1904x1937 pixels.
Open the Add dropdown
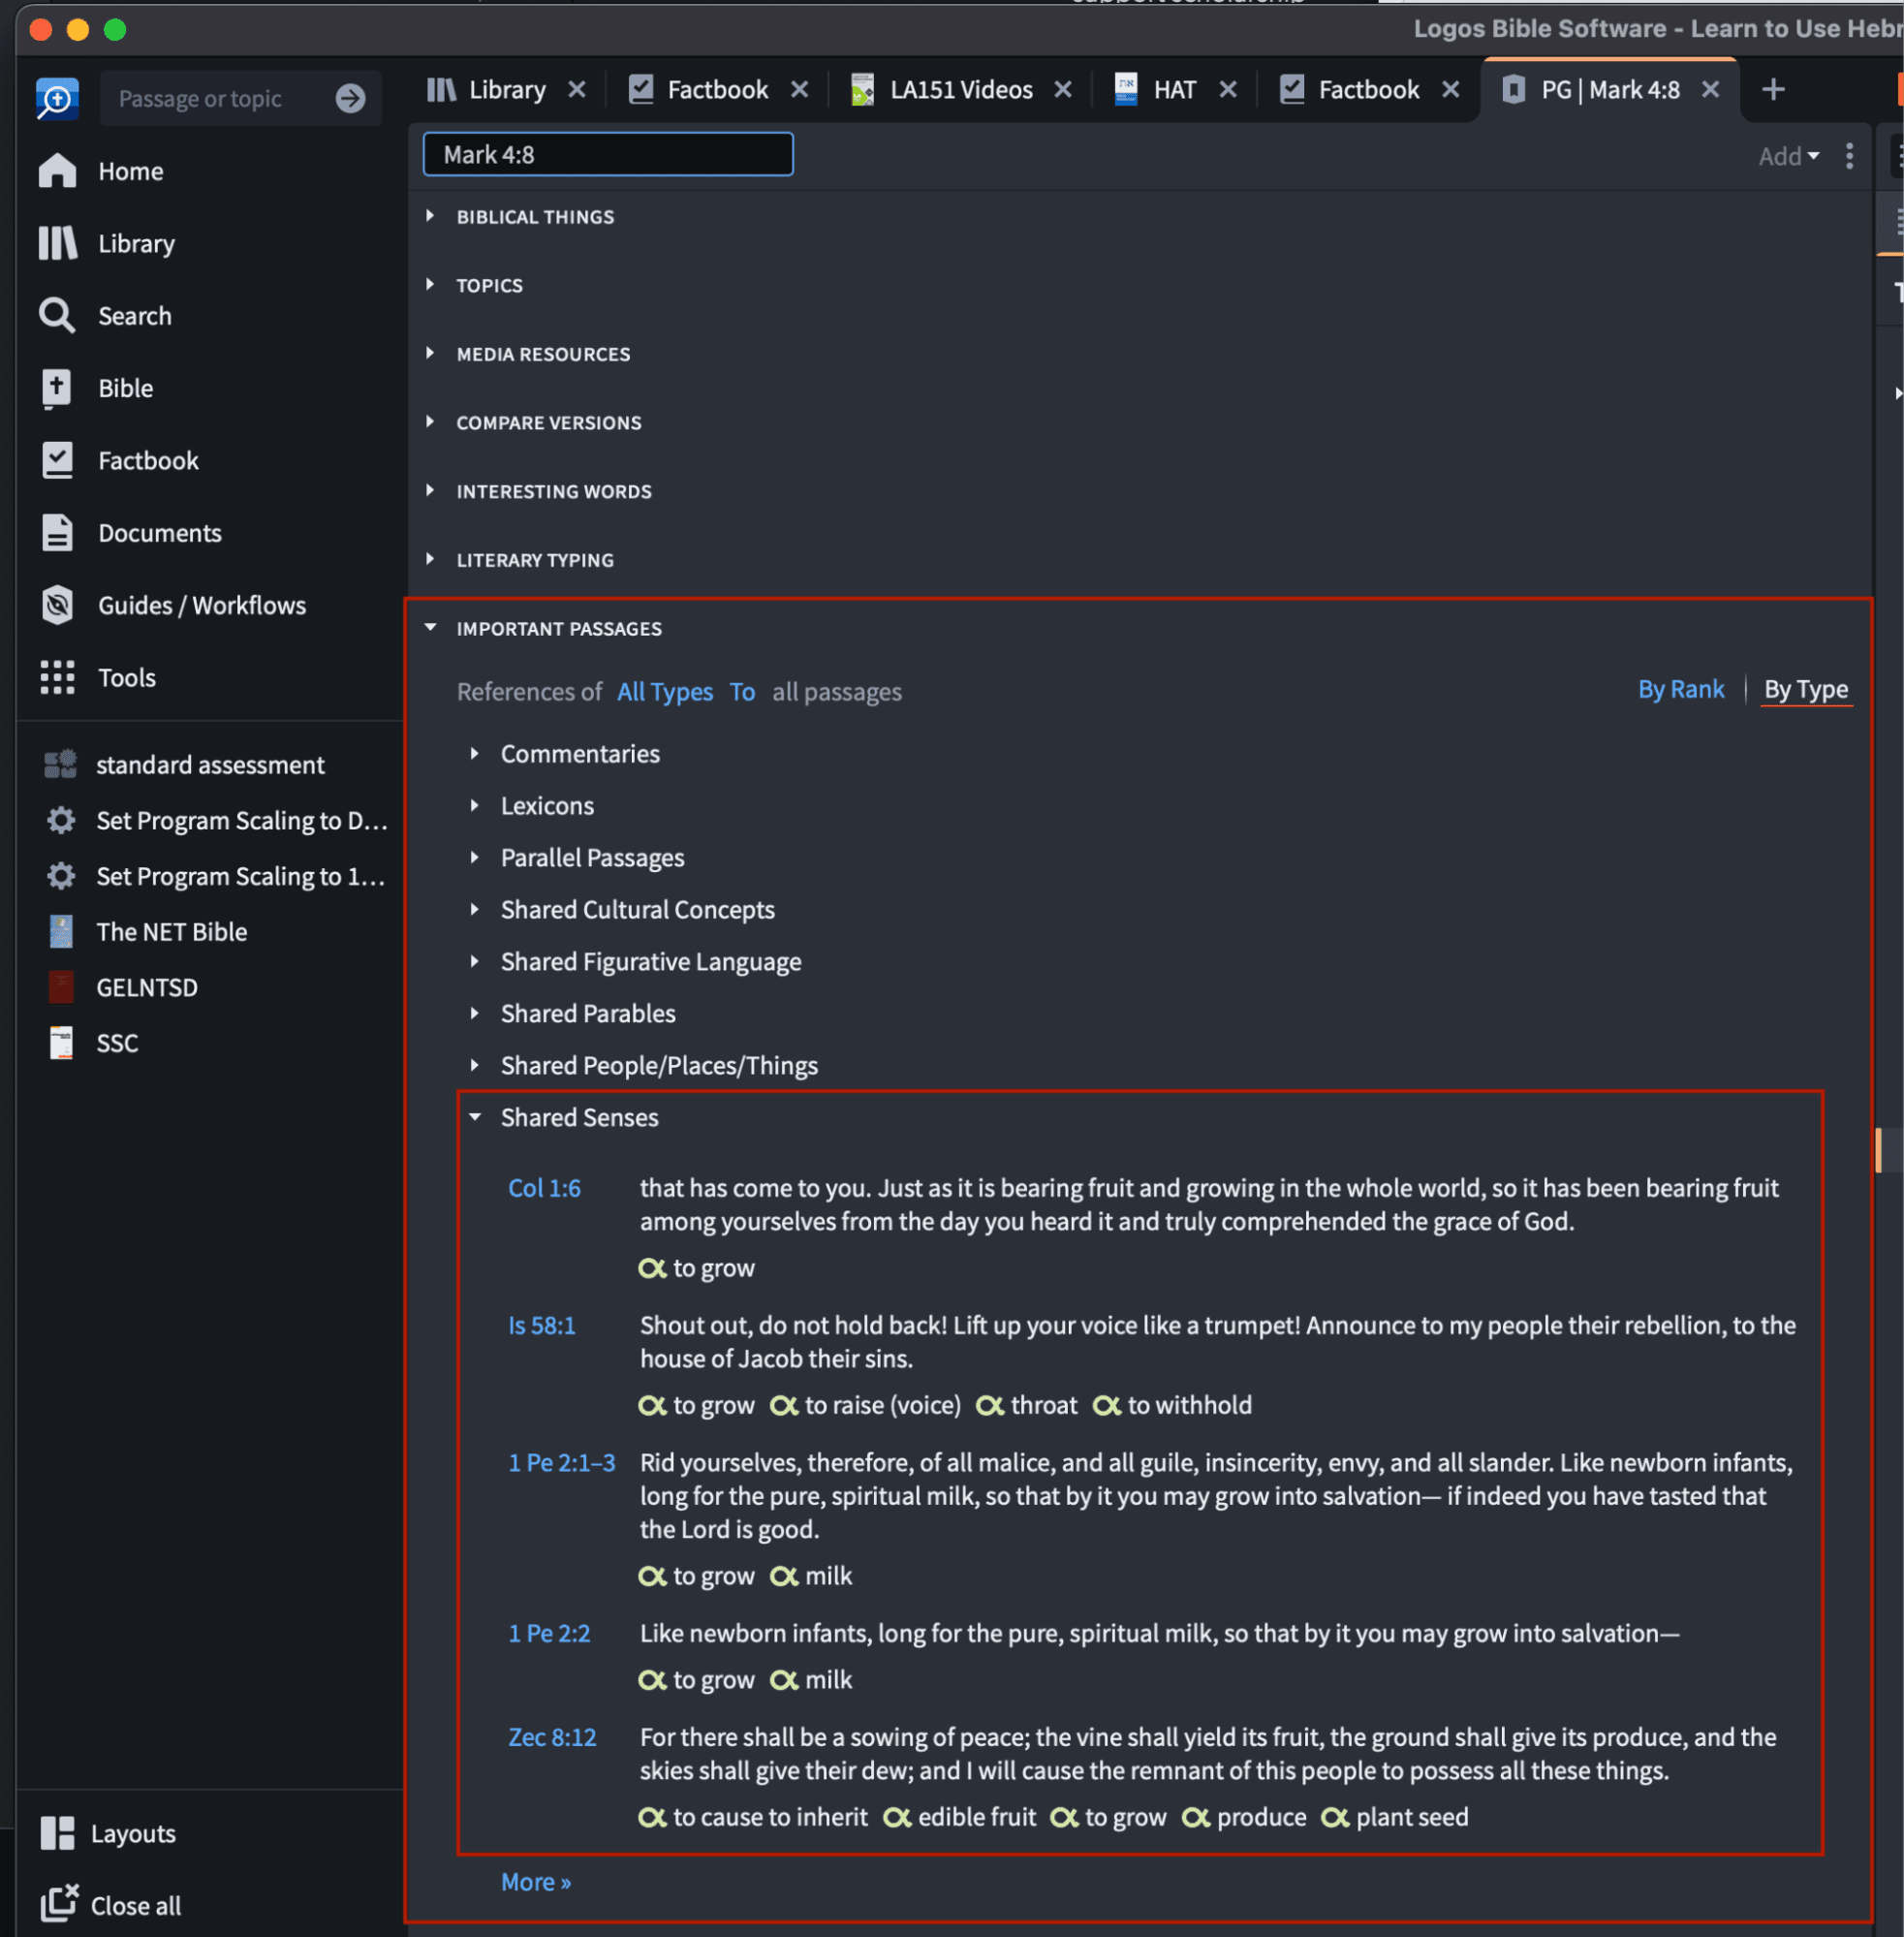(x=1786, y=156)
